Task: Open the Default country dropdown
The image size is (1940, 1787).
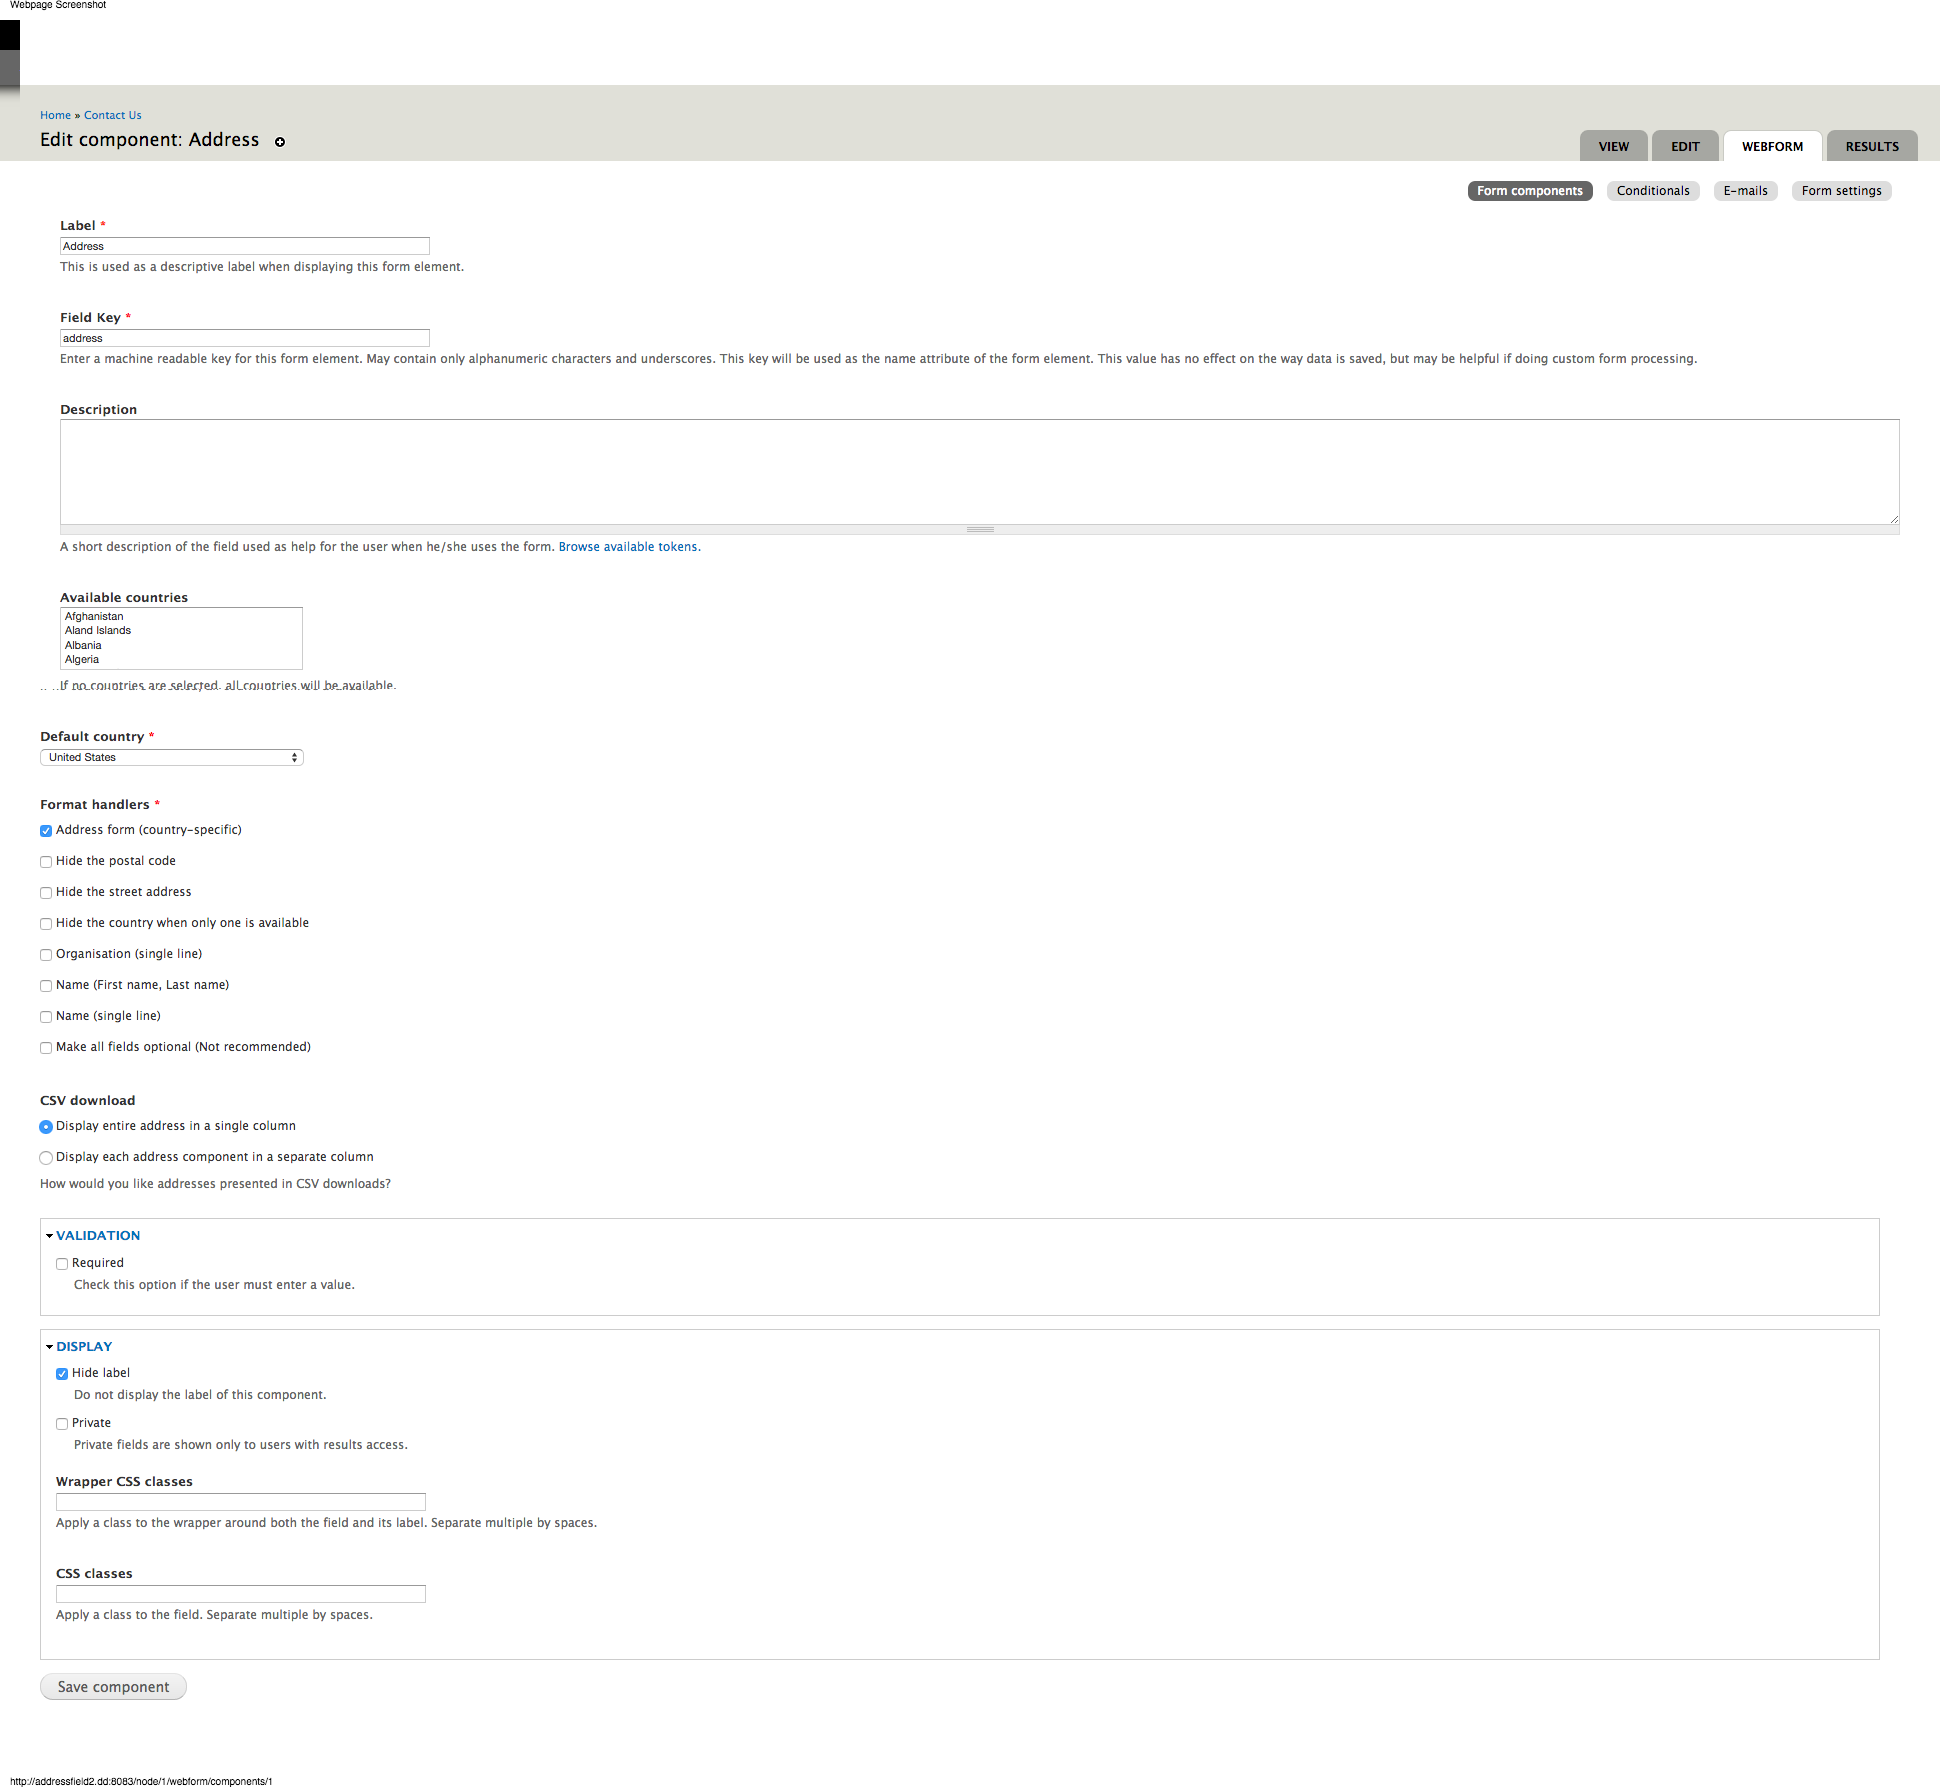Action: (x=171, y=757)
